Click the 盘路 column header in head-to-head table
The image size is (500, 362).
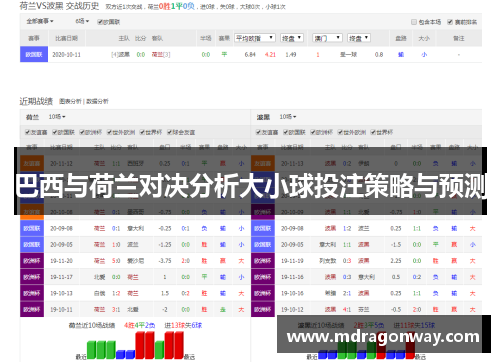[x=401, y=38]
